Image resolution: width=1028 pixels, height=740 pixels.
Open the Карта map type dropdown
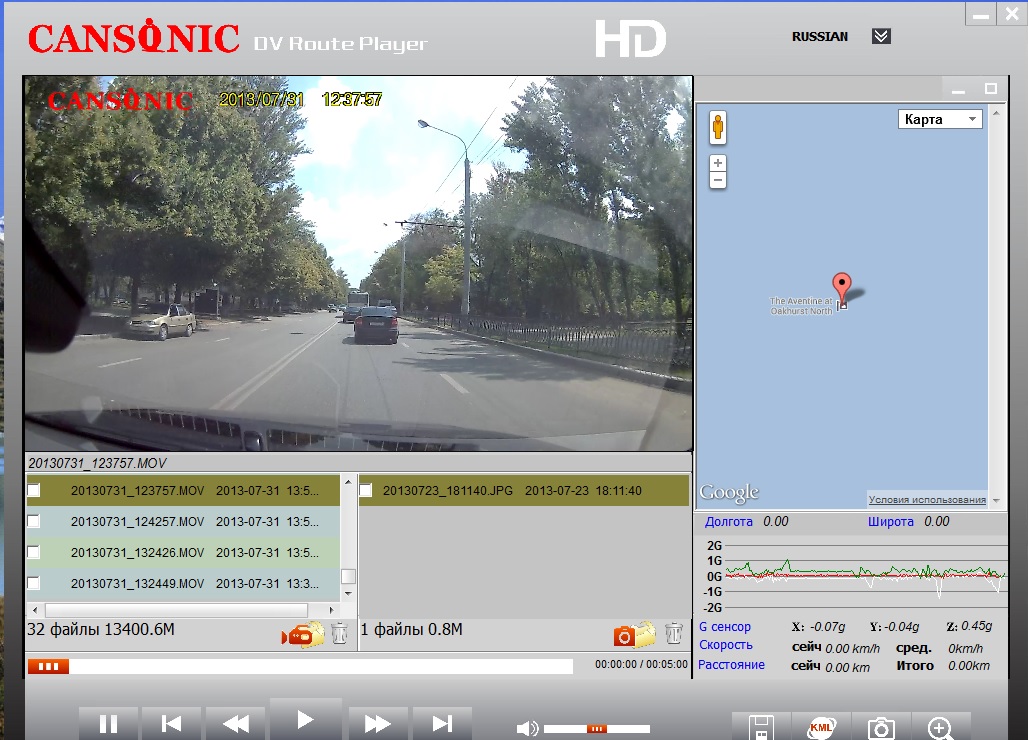940,120
